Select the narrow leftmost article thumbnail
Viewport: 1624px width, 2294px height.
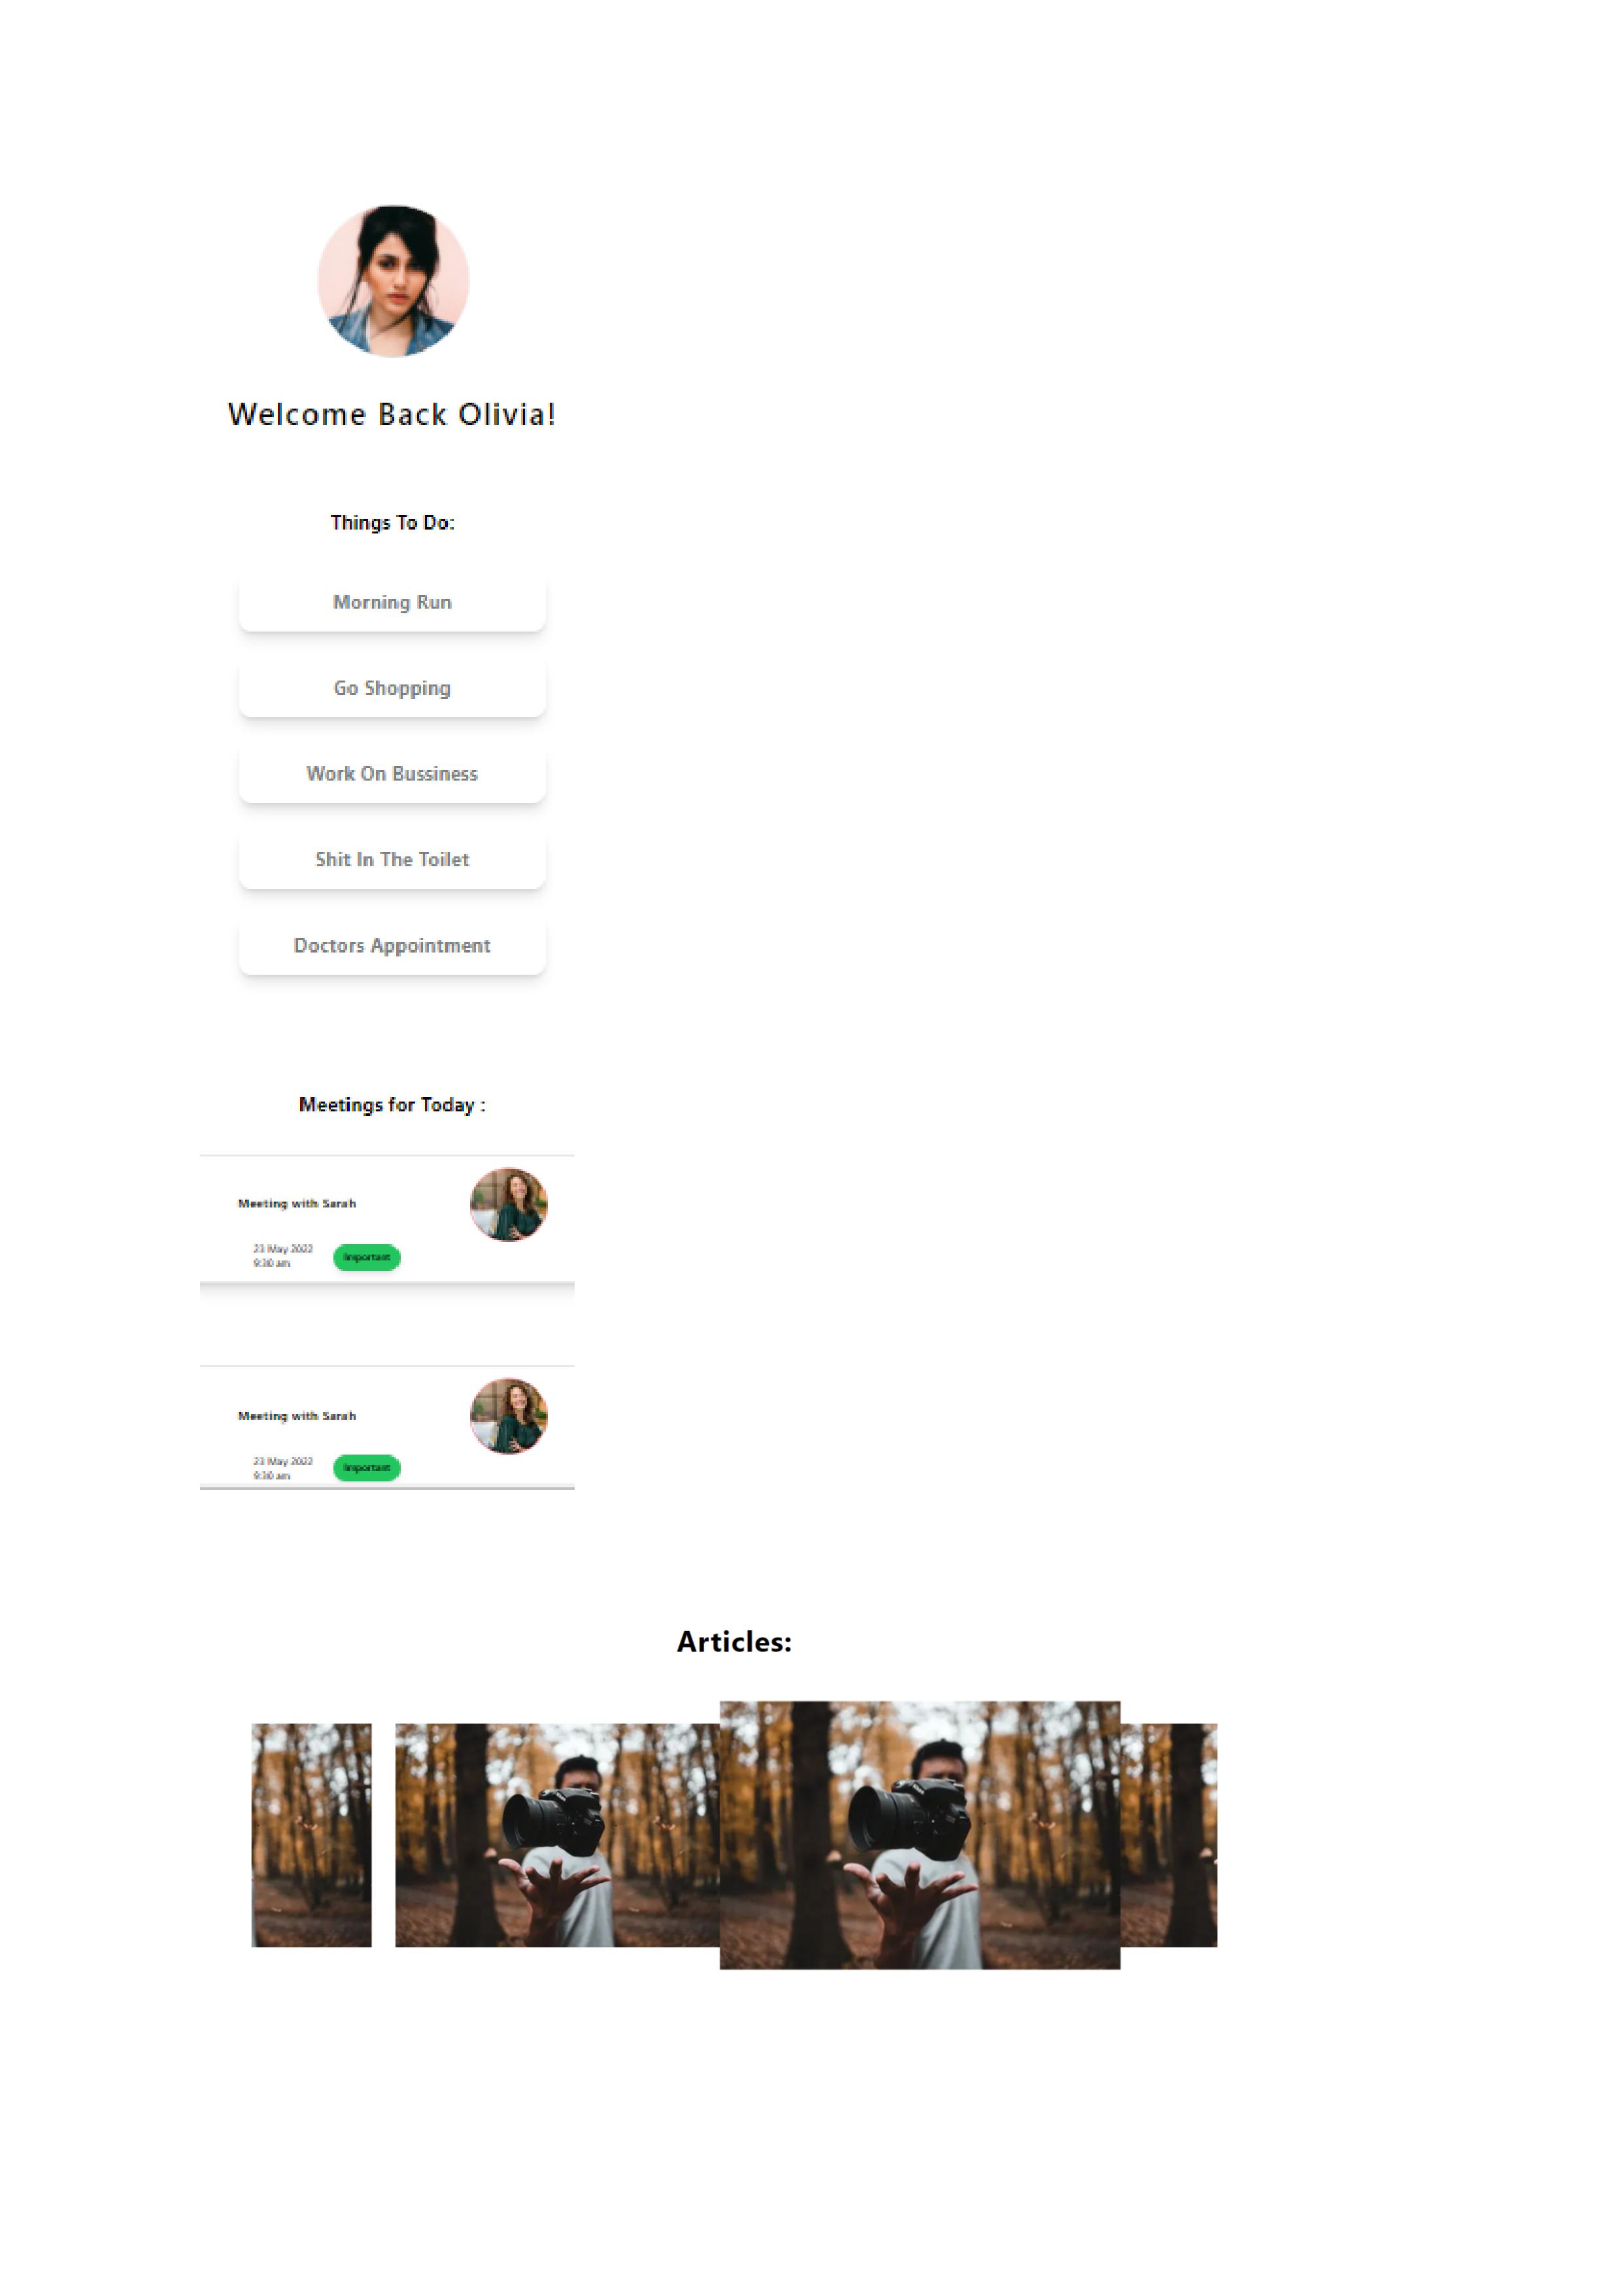pos(311,1835)
